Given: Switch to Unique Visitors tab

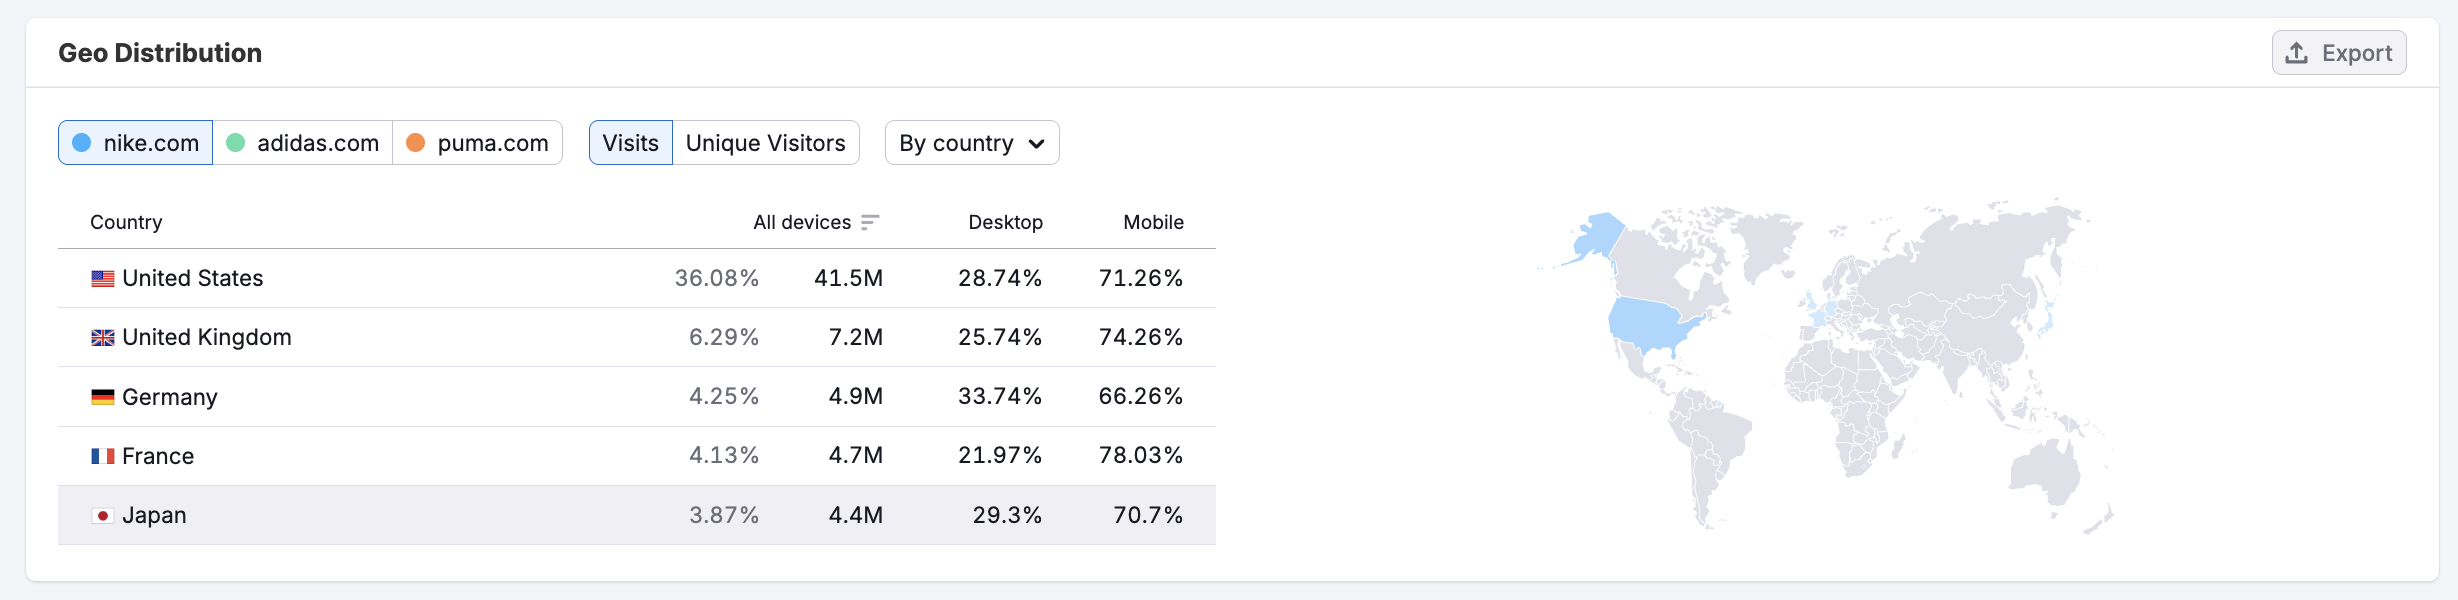Looking at the screenshot, I should tap(766, 143).
